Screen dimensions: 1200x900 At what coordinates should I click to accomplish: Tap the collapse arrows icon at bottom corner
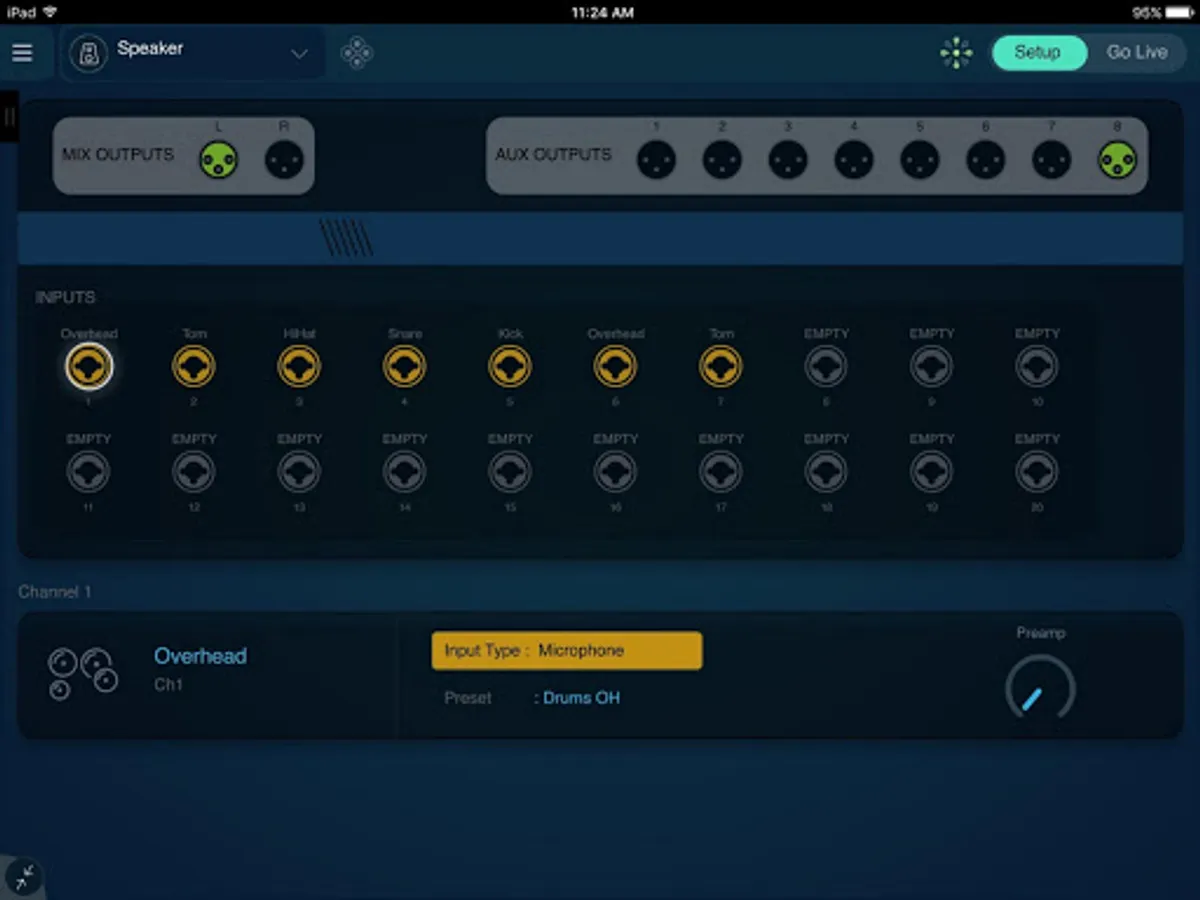tap(24, 877)
